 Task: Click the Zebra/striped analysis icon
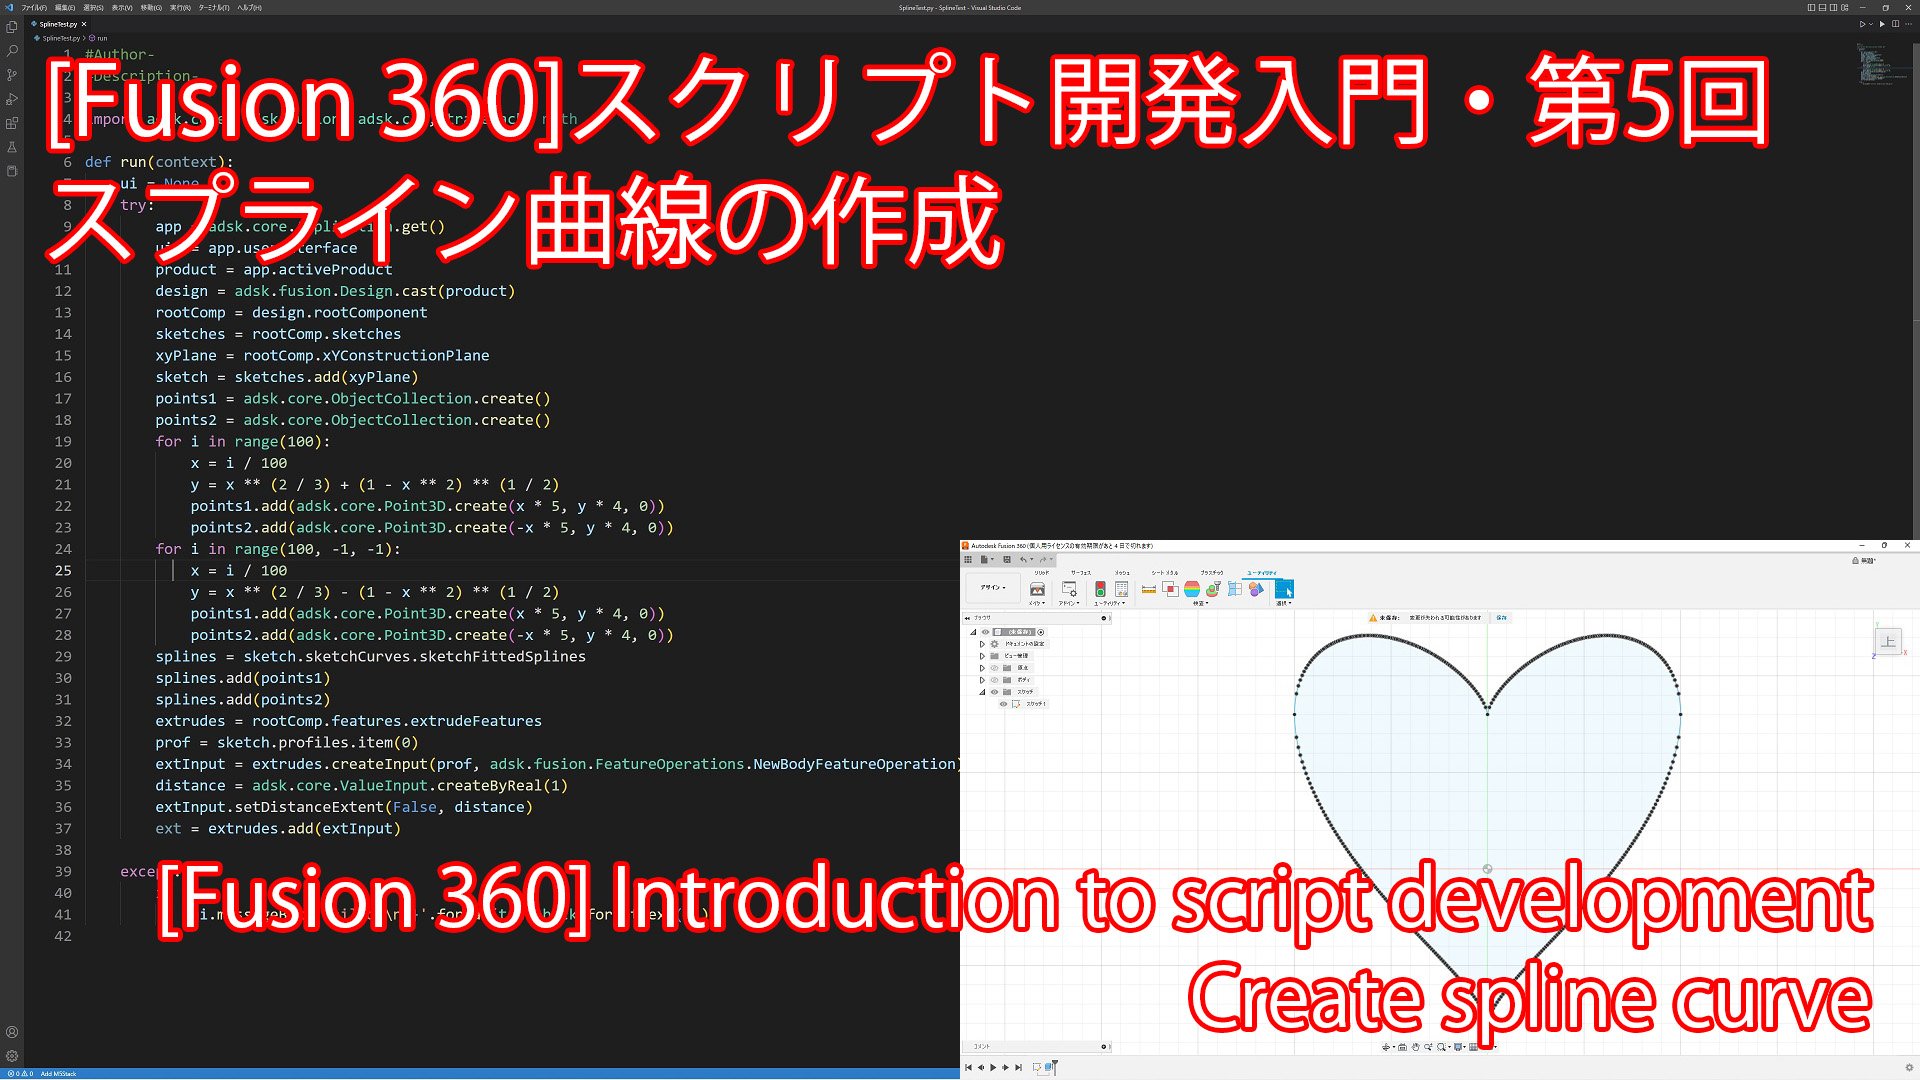[x=1192, y=589]
